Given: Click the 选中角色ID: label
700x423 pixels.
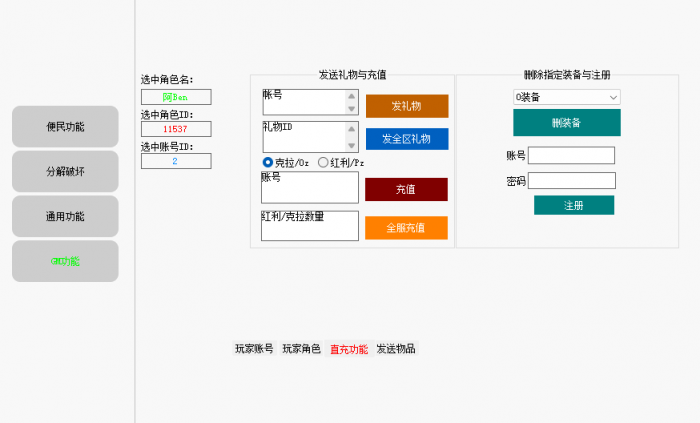Looking at the screenshot, I should tap(167, 115).
